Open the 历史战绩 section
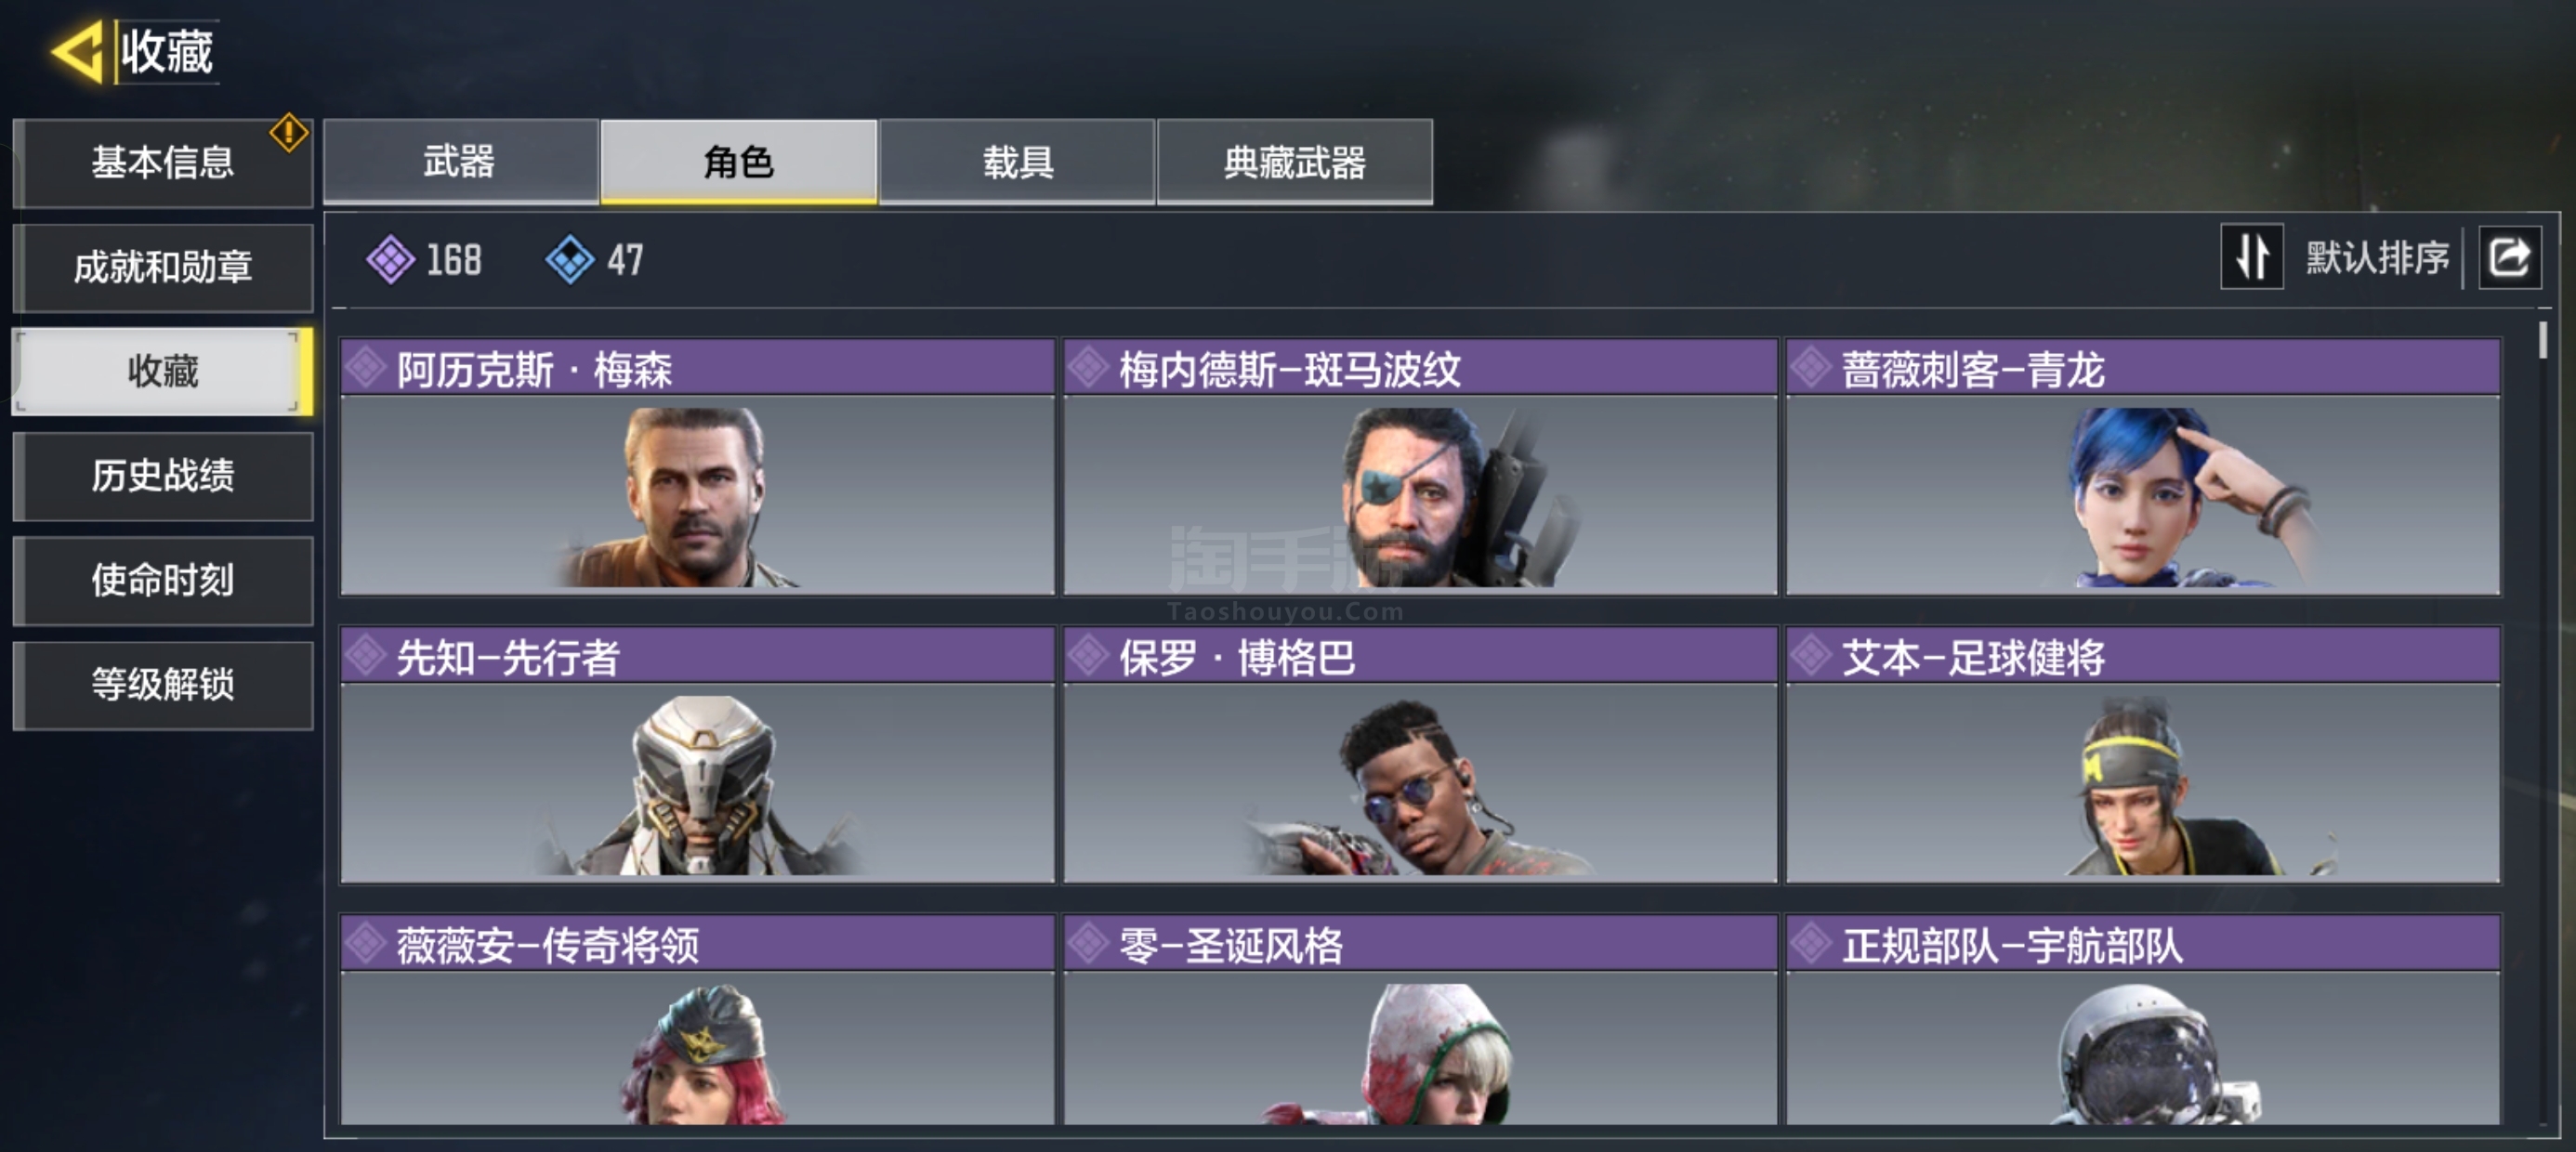The height and width of the screenshot is (1152, 2576). coord(163,476)
